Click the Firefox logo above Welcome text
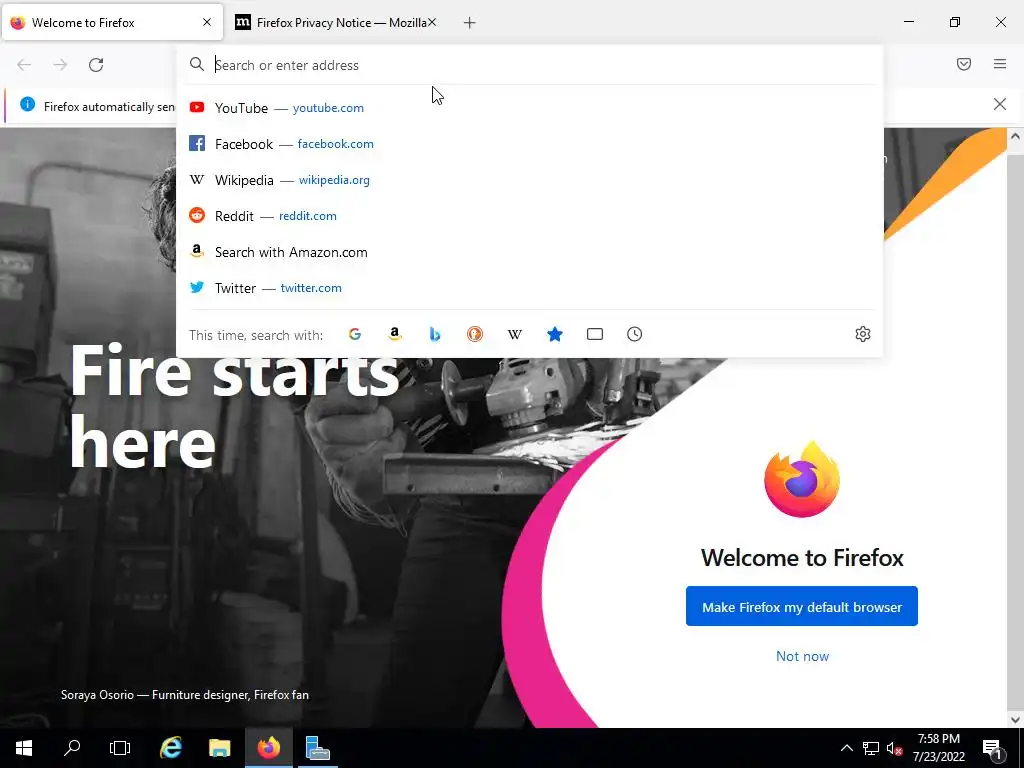 click(802, 480)
